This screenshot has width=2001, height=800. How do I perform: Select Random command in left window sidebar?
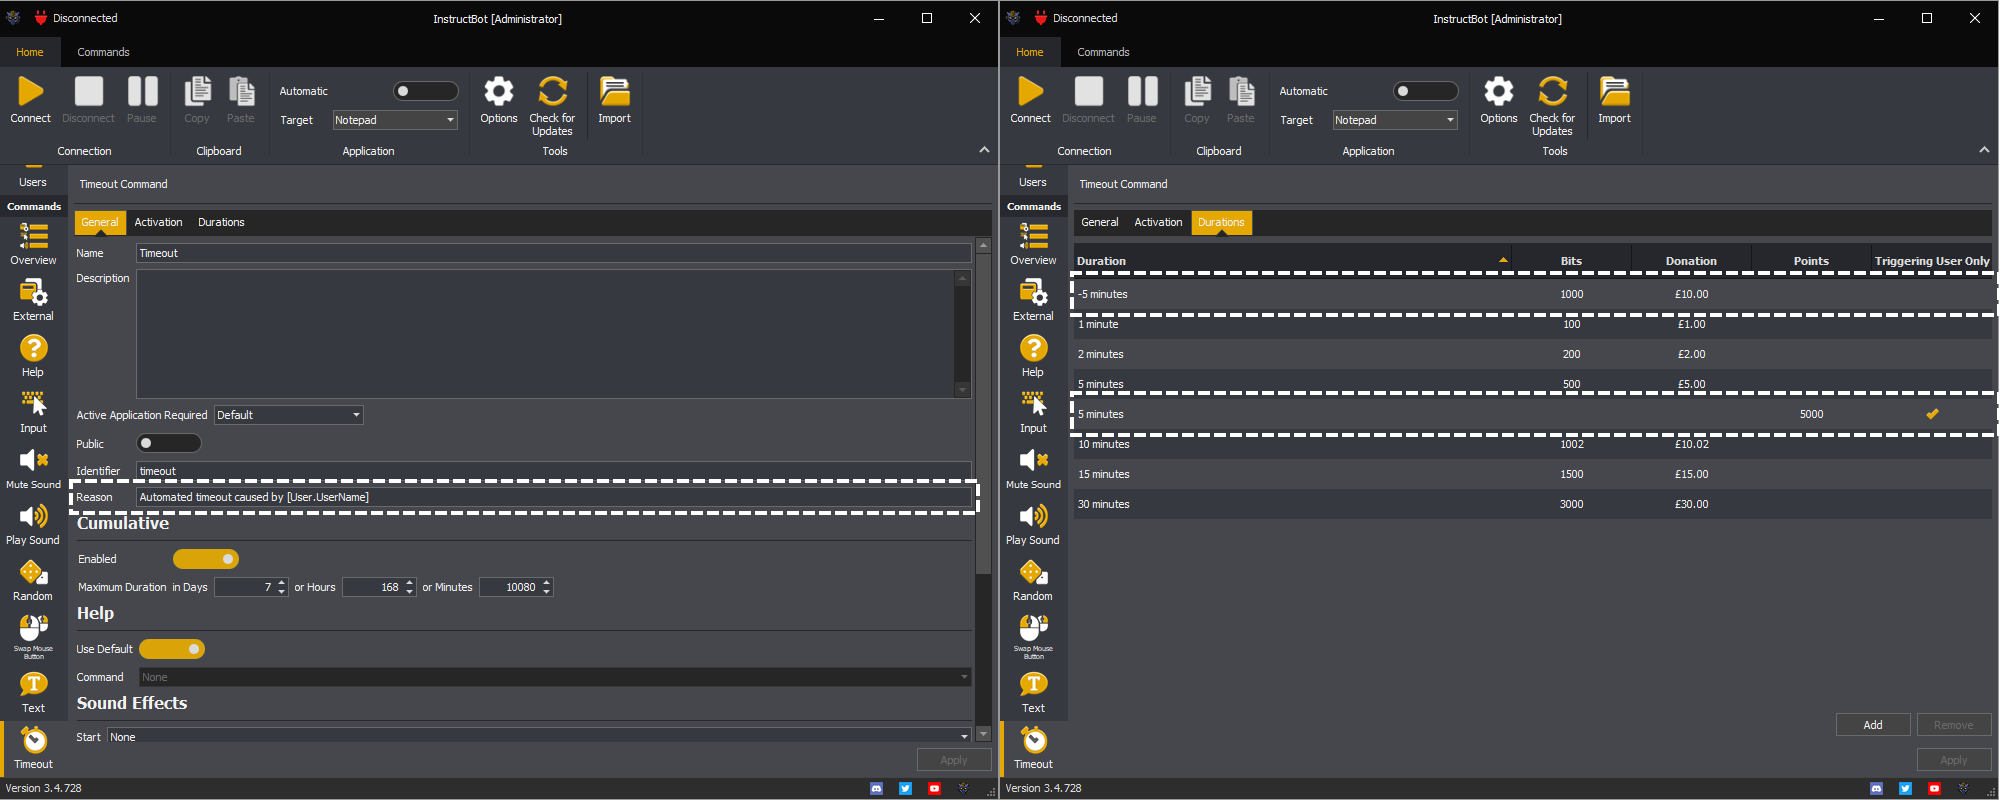click(x=33, y=580)
